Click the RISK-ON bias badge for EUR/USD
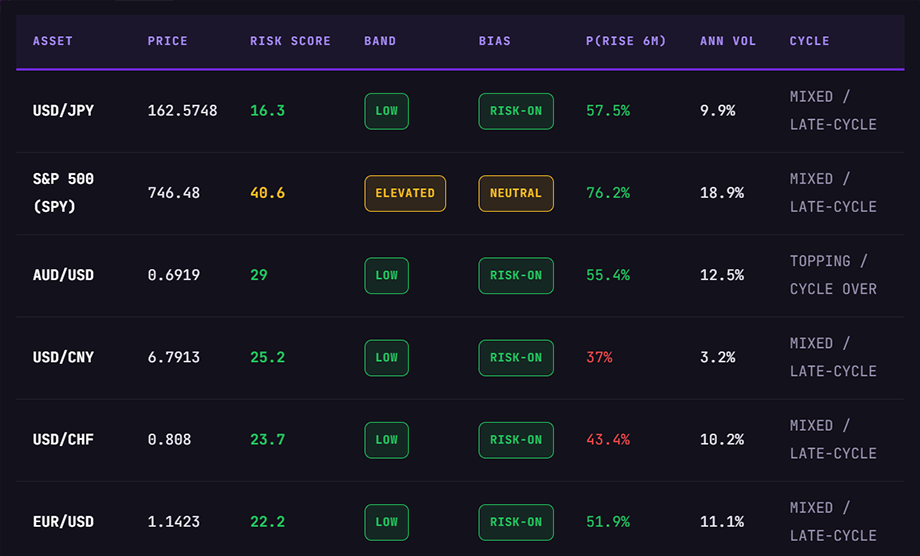Viewport: 920px width, 556px height. tap(516, 522)
